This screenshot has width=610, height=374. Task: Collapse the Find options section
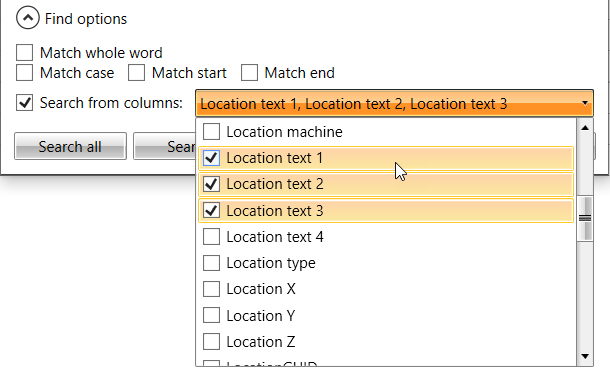pyautogui.click(x=28, y=18)
